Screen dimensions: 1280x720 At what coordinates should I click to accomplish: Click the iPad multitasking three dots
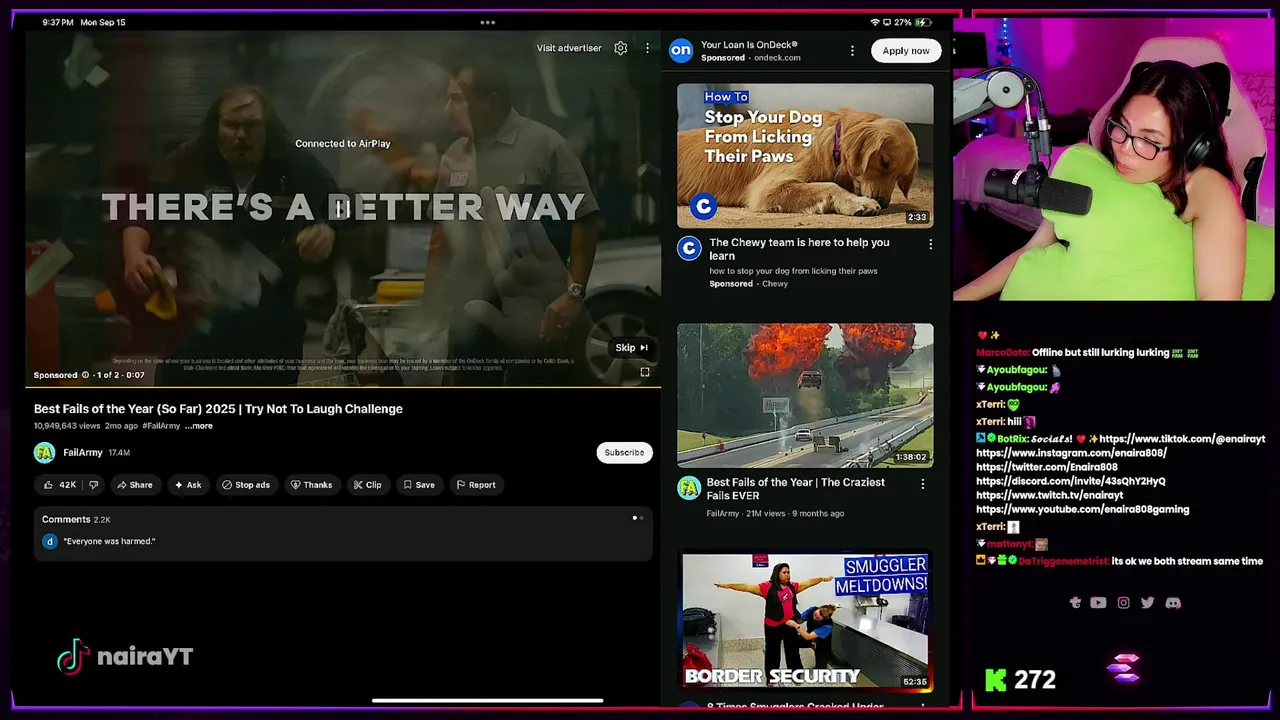click(x=487, y=22)
